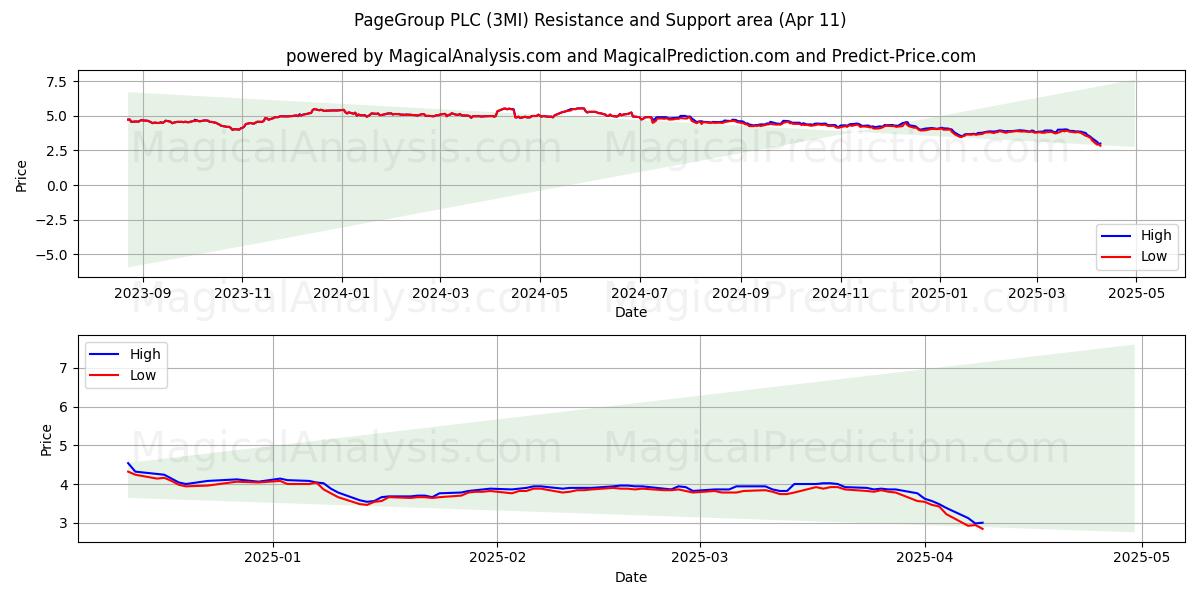
Task: Click the '2024-01' tick label on the top chart
Action: 342,293
